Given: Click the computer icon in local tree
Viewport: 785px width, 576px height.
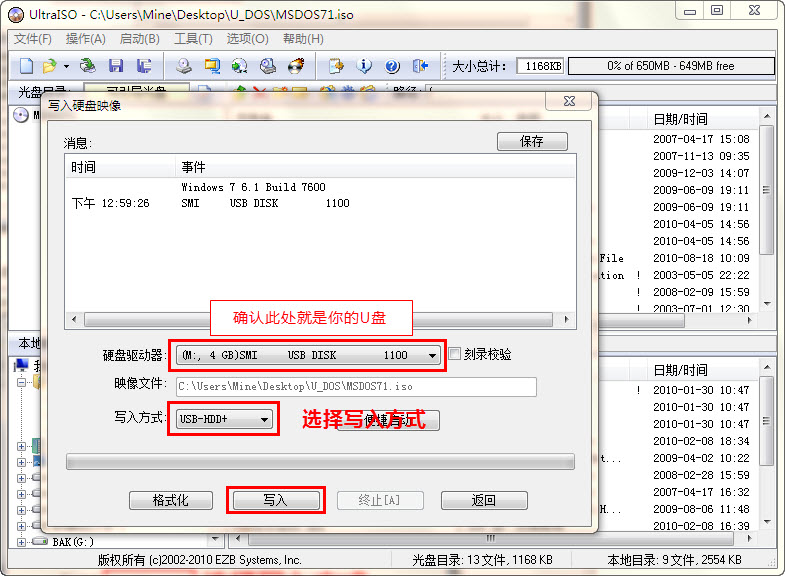Looking at the screenshot, I should (22, 365).
